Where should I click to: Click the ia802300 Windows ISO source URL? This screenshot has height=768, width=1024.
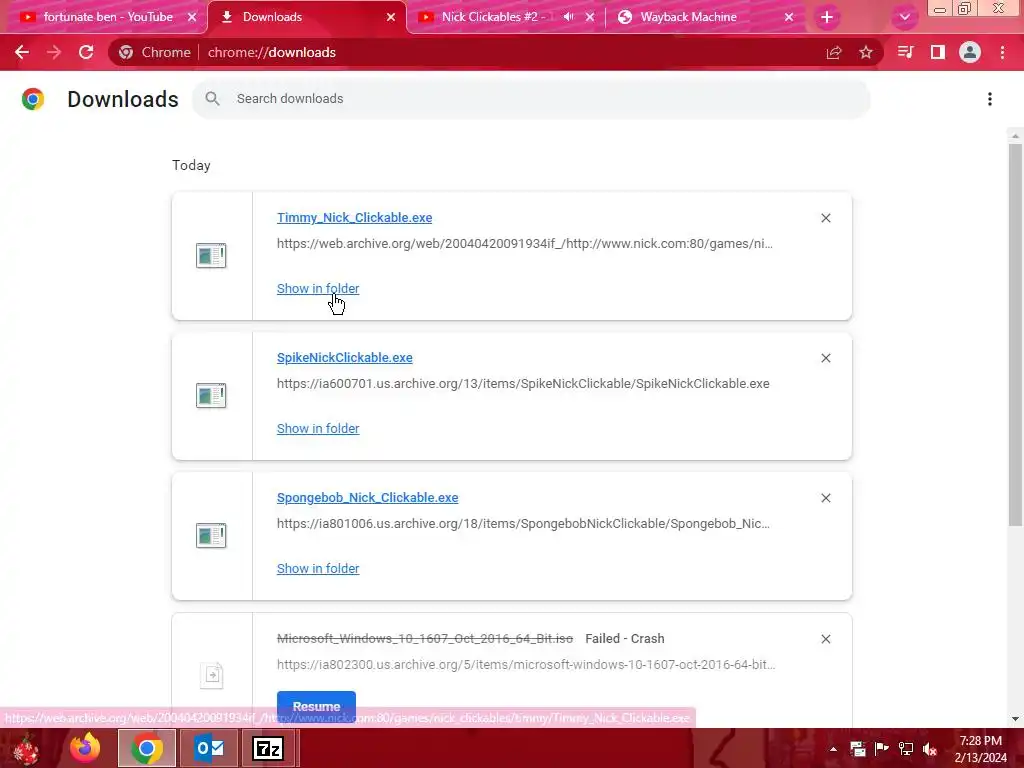tap(526, 665)
